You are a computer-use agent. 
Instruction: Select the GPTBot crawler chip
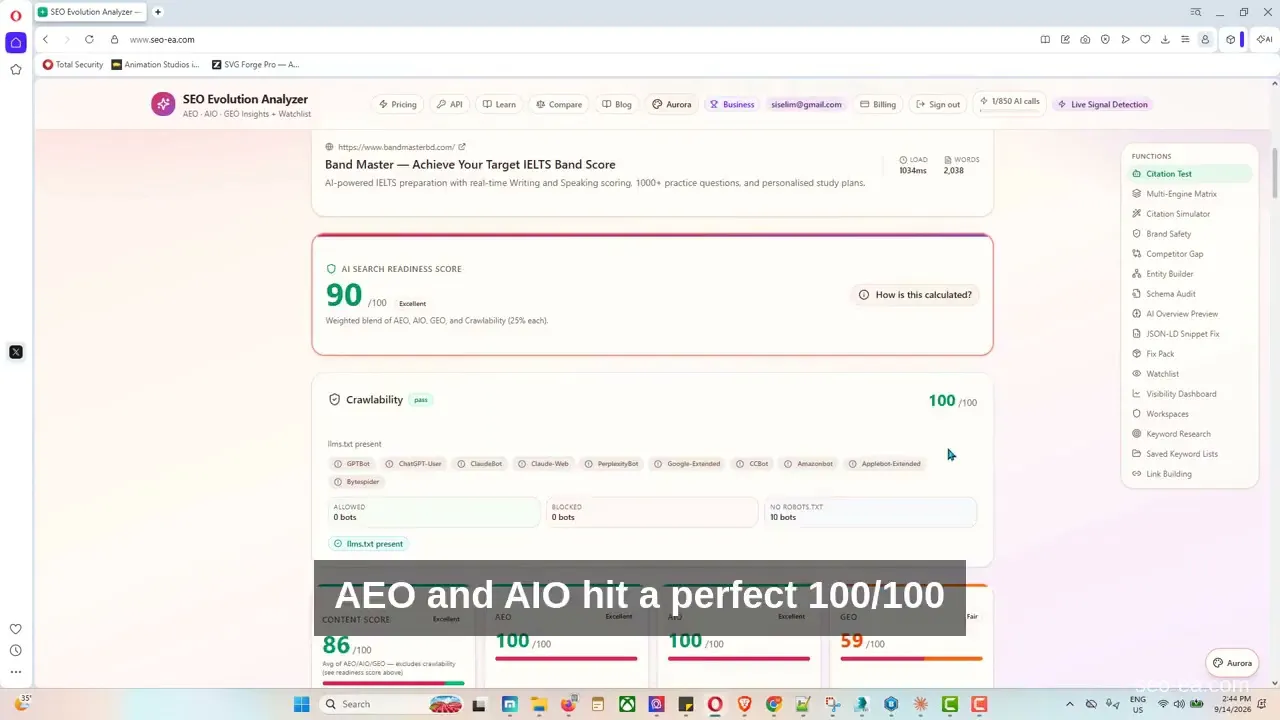(352, 464)
